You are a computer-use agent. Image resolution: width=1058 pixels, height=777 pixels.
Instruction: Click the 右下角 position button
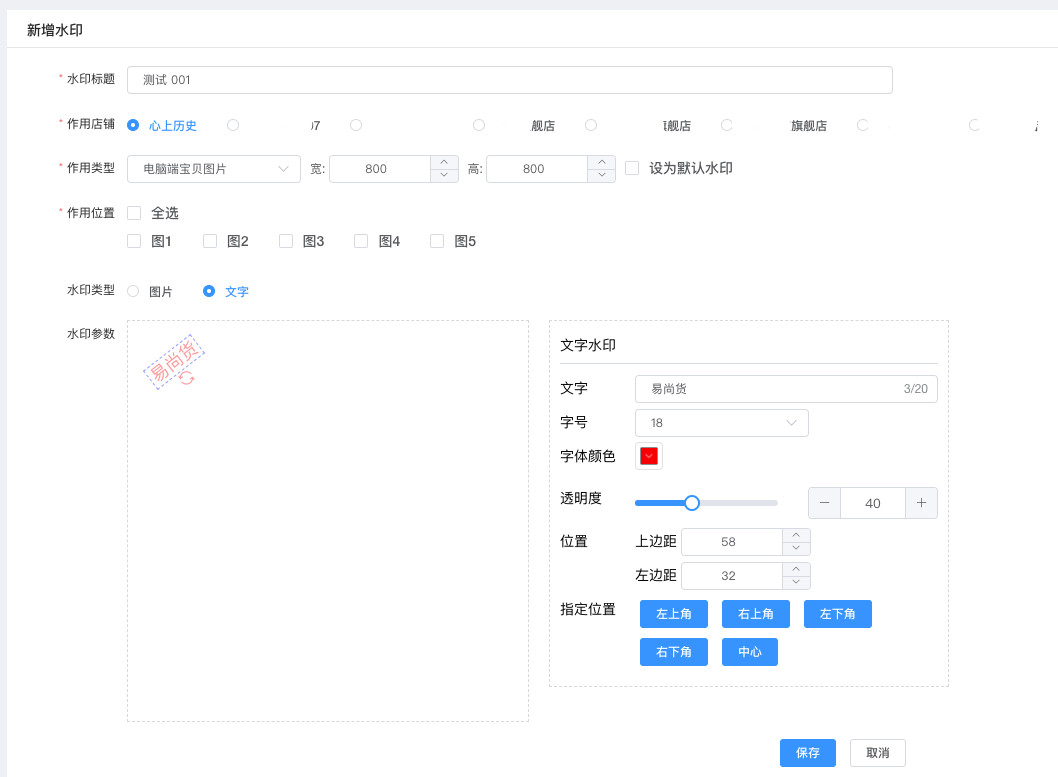coord(673,652)
